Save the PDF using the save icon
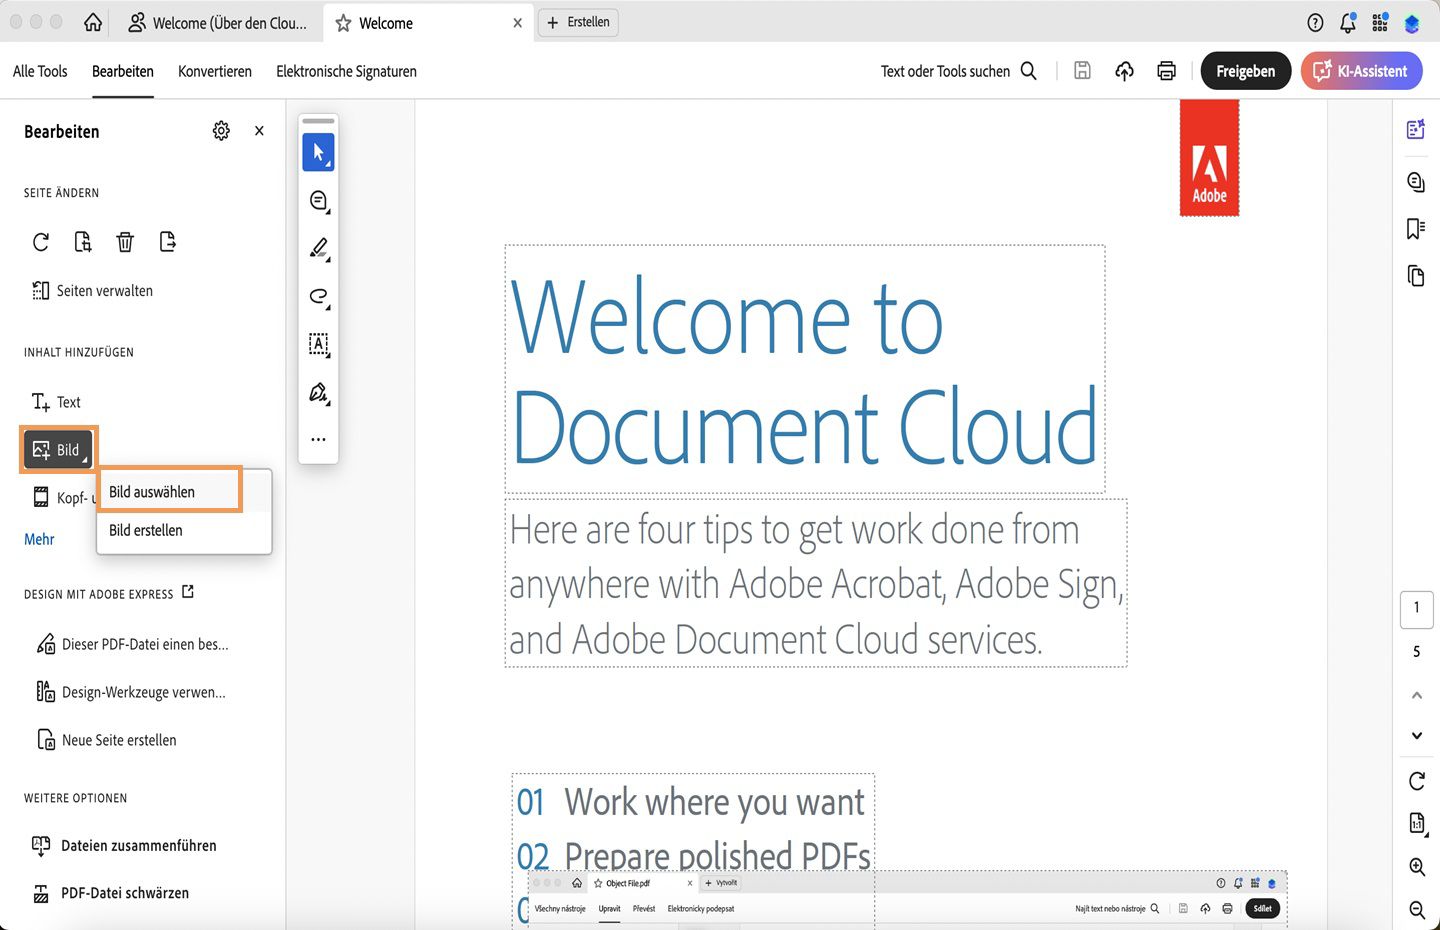The height and width of the screenshot is (930, 1440). coord(1082,70)
